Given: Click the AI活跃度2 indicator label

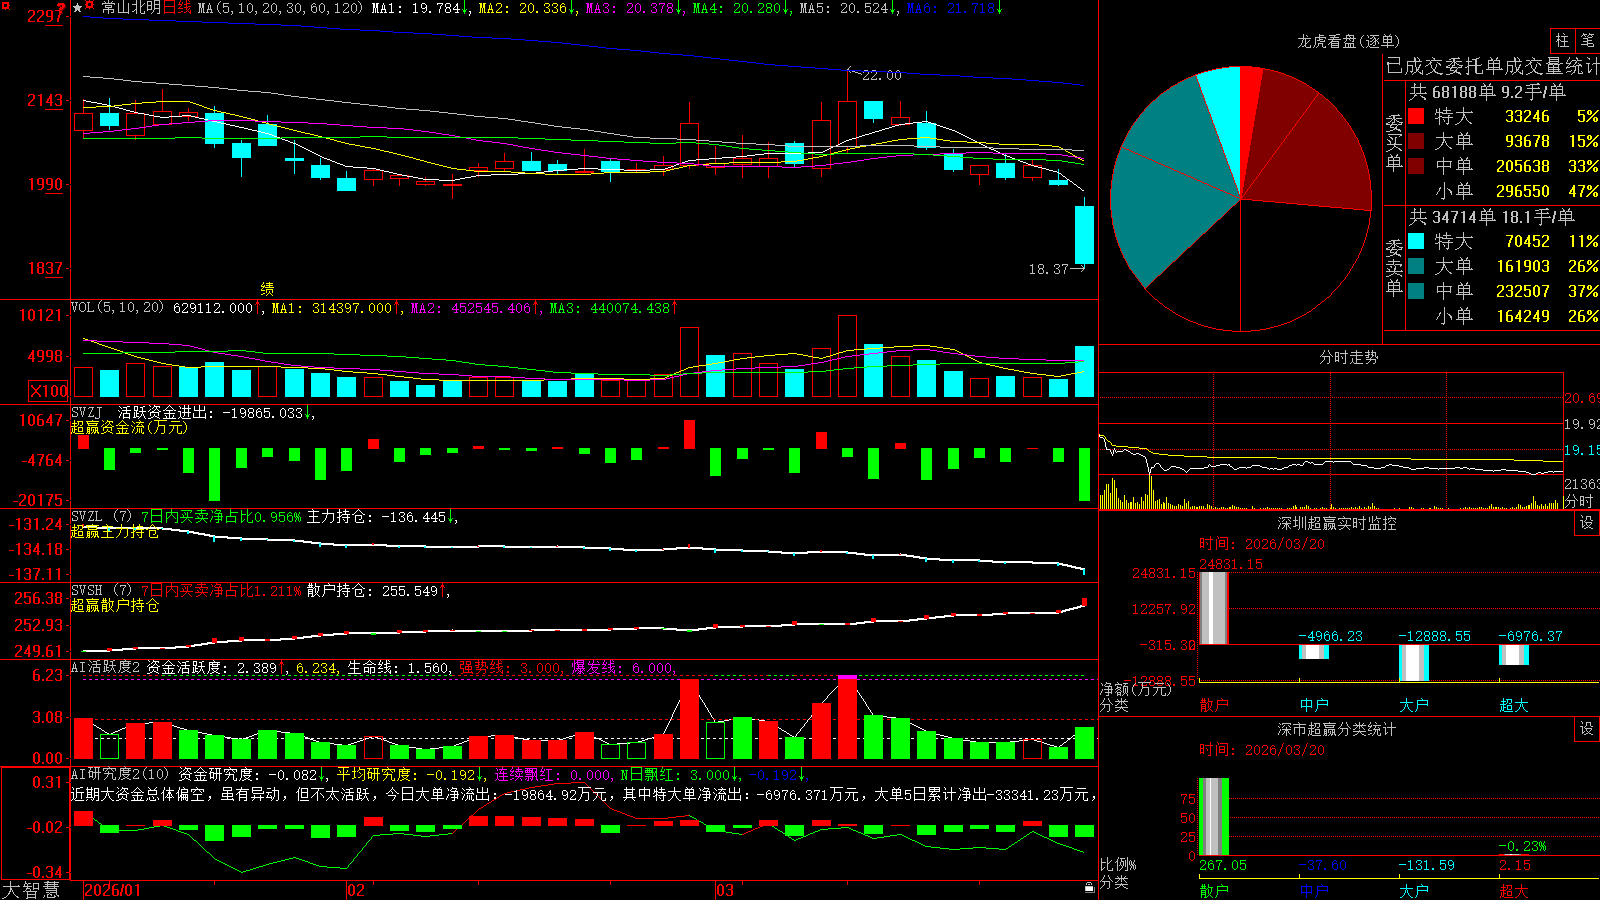Looking at the screenshot, I should click(106, 667).
